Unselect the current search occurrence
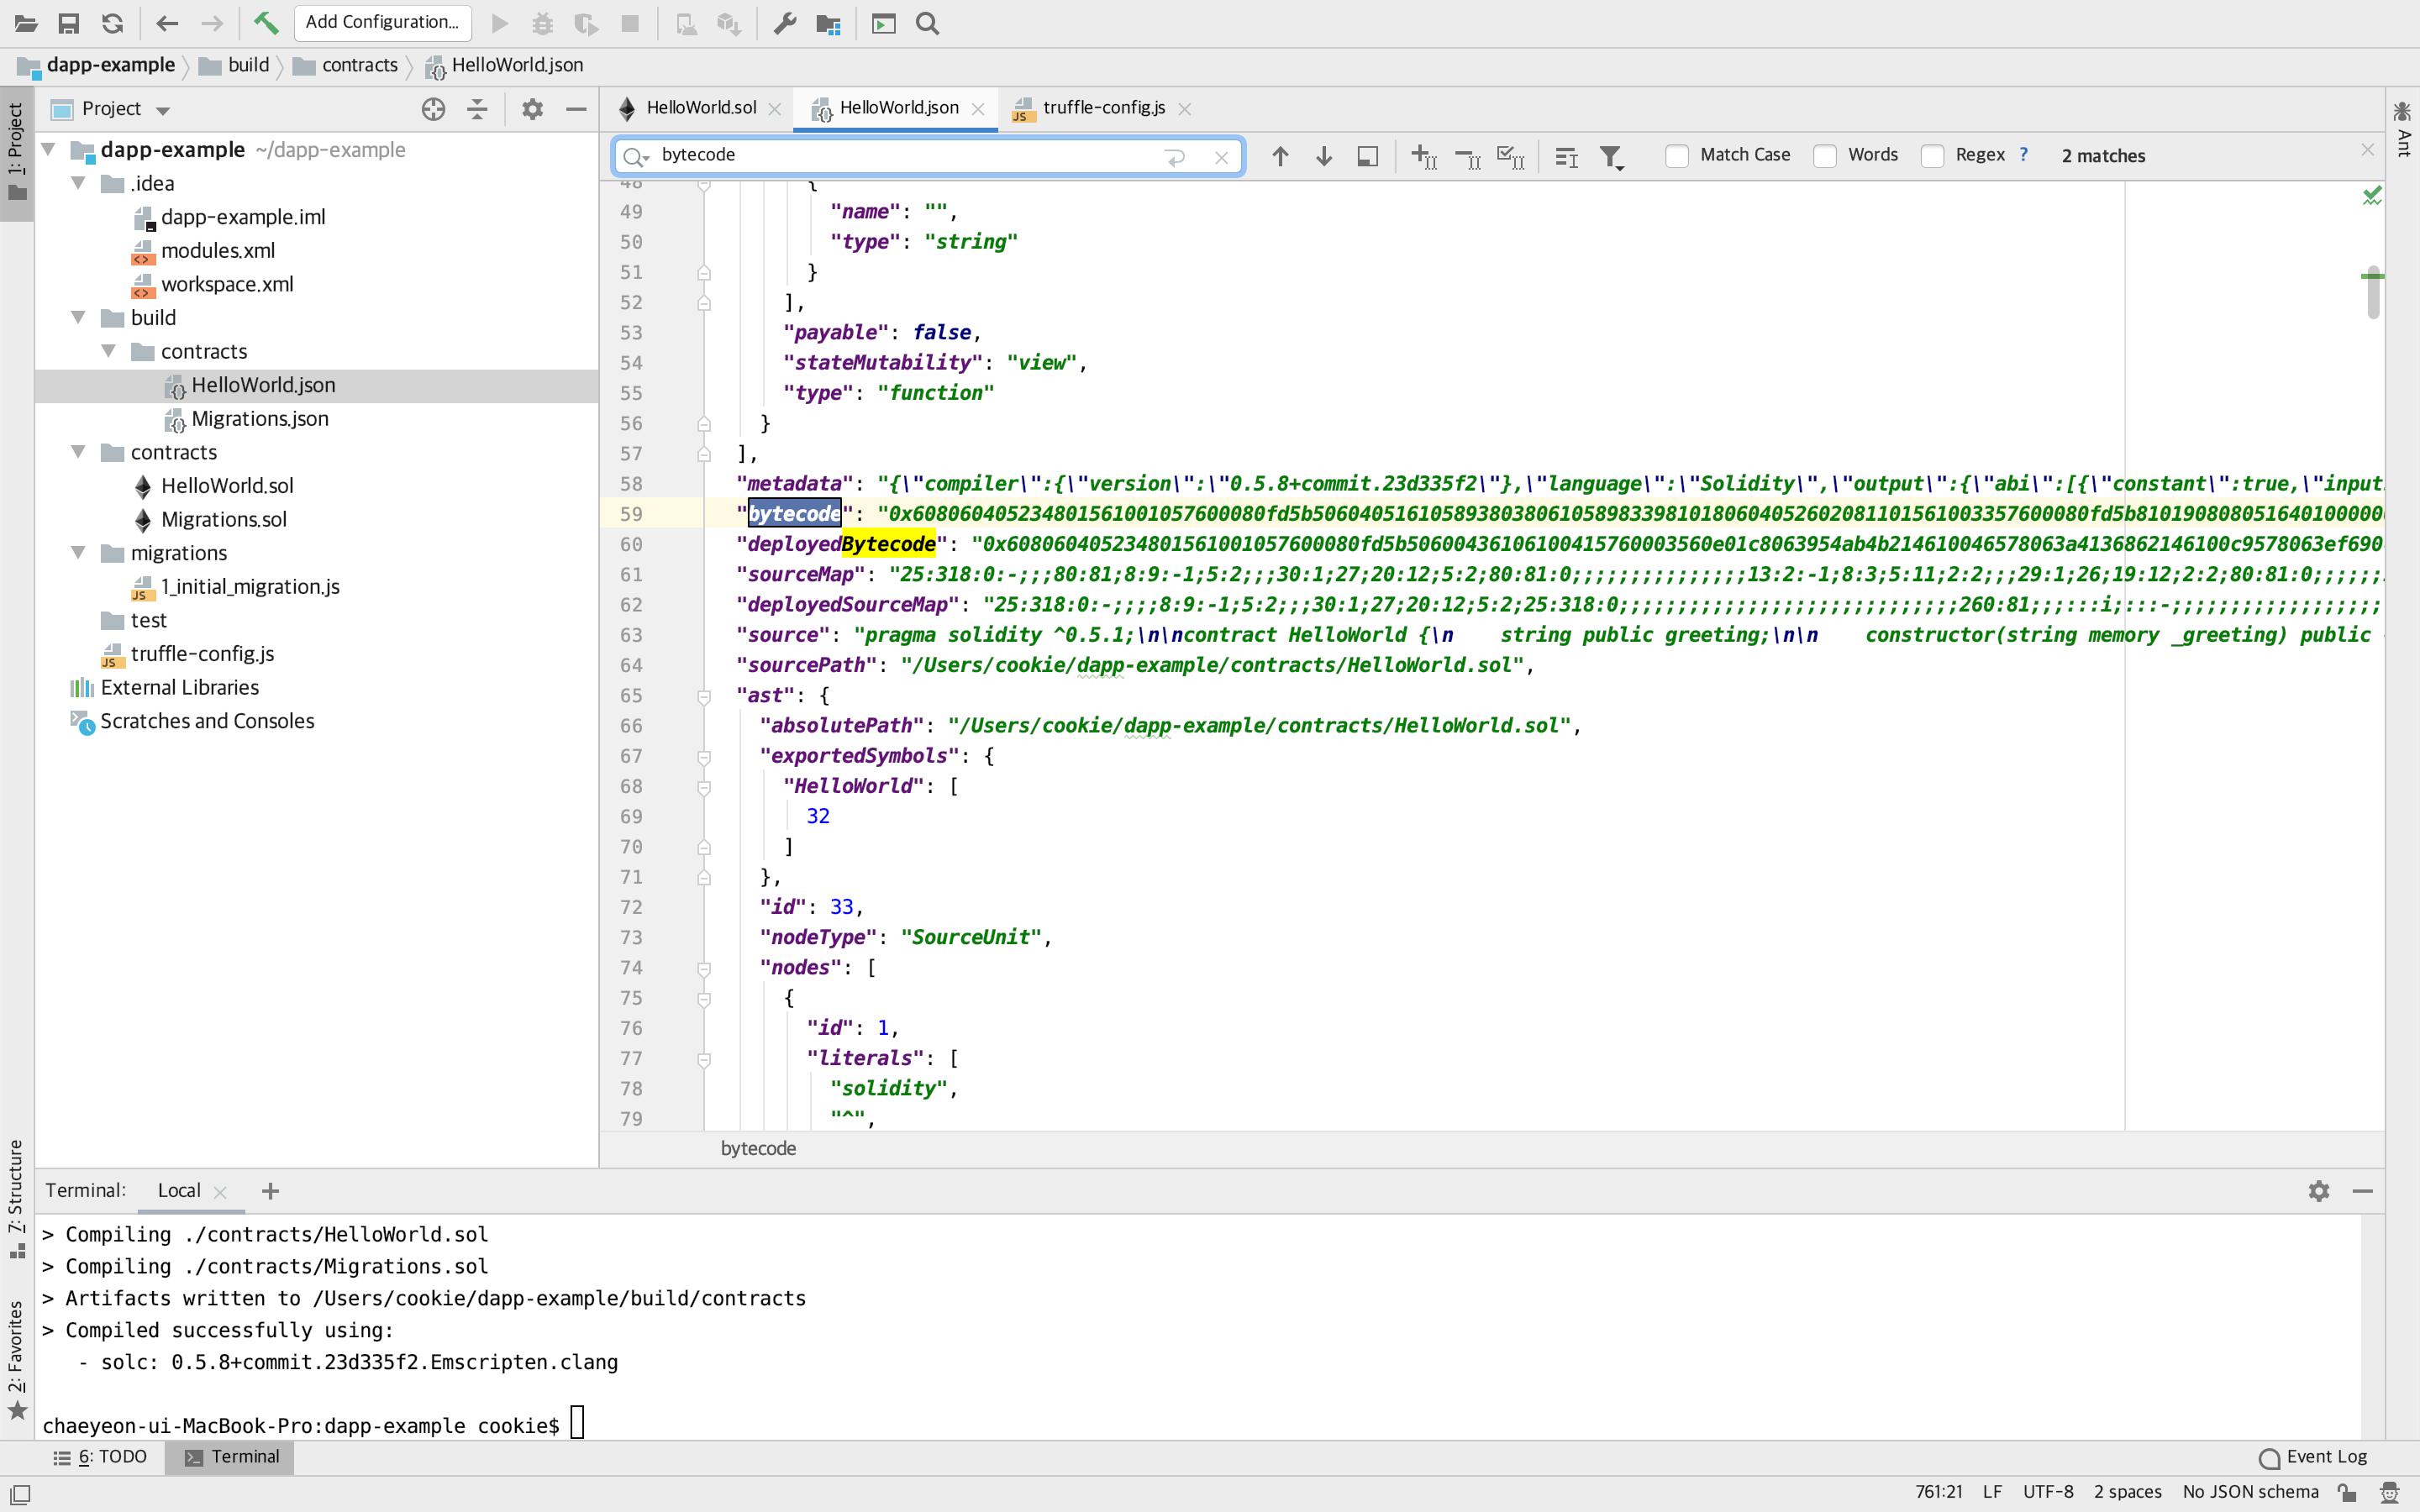The width and height of the screenshot is (2420, 1512). pyautogui.click(x=1468, y=157)
